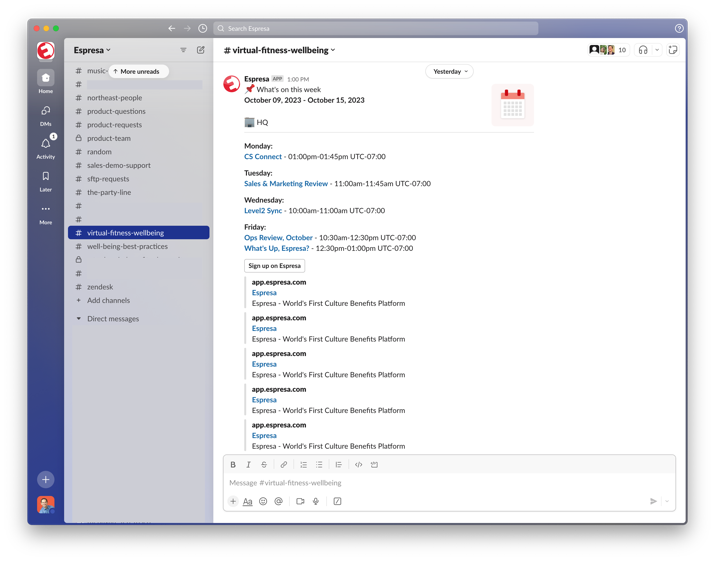Insert inline code formatting
The image size is (715, 565).
click(358, 465)
